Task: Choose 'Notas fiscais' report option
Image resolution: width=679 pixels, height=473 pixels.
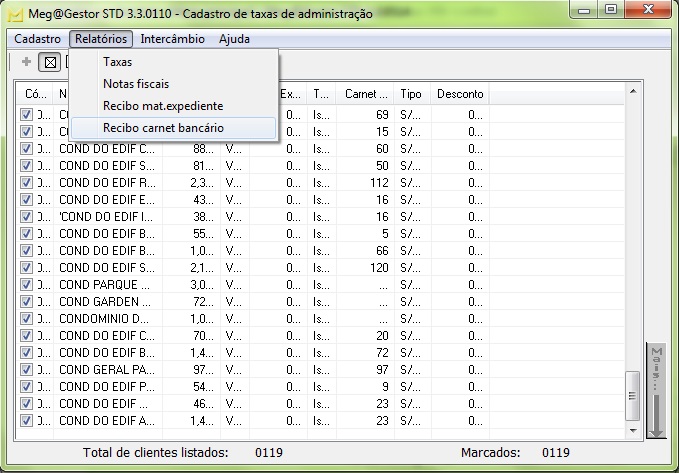Action: point(136,84)
